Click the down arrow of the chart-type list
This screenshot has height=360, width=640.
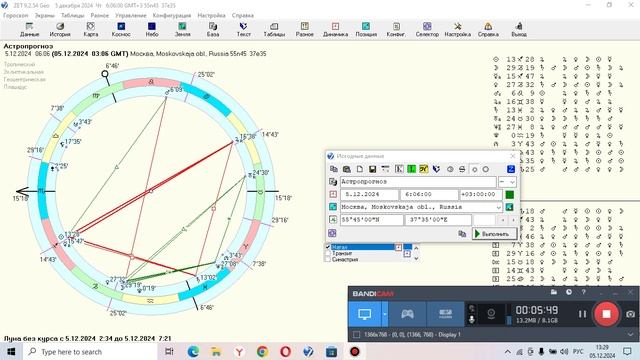click(416, 258)
